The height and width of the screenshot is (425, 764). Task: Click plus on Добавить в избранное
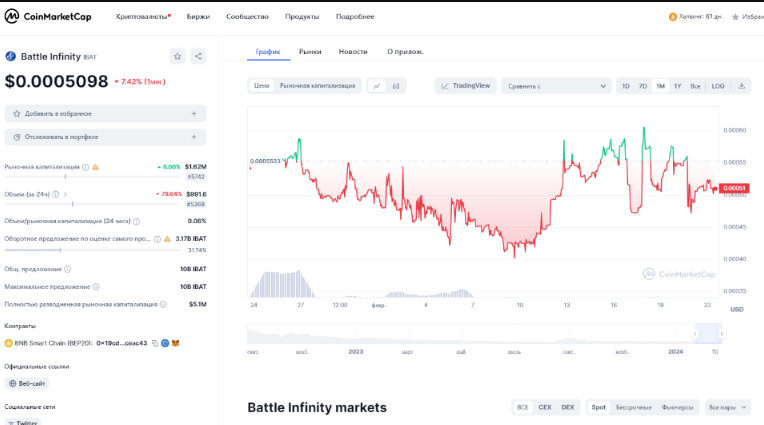[x=194, y=114]
